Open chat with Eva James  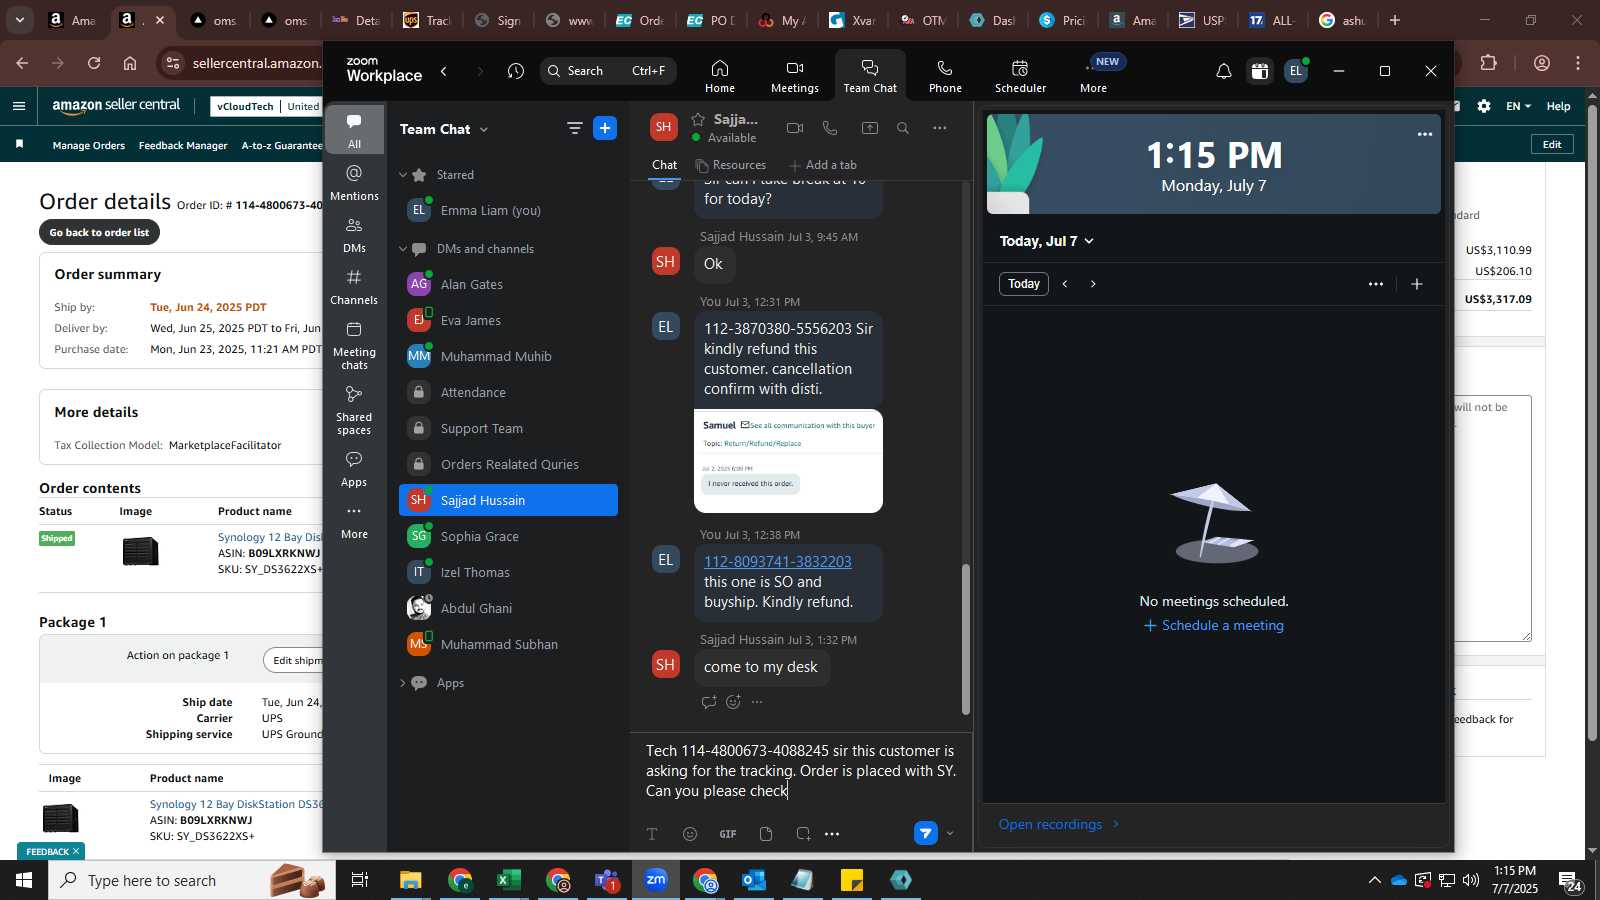(x=508, y=321)
